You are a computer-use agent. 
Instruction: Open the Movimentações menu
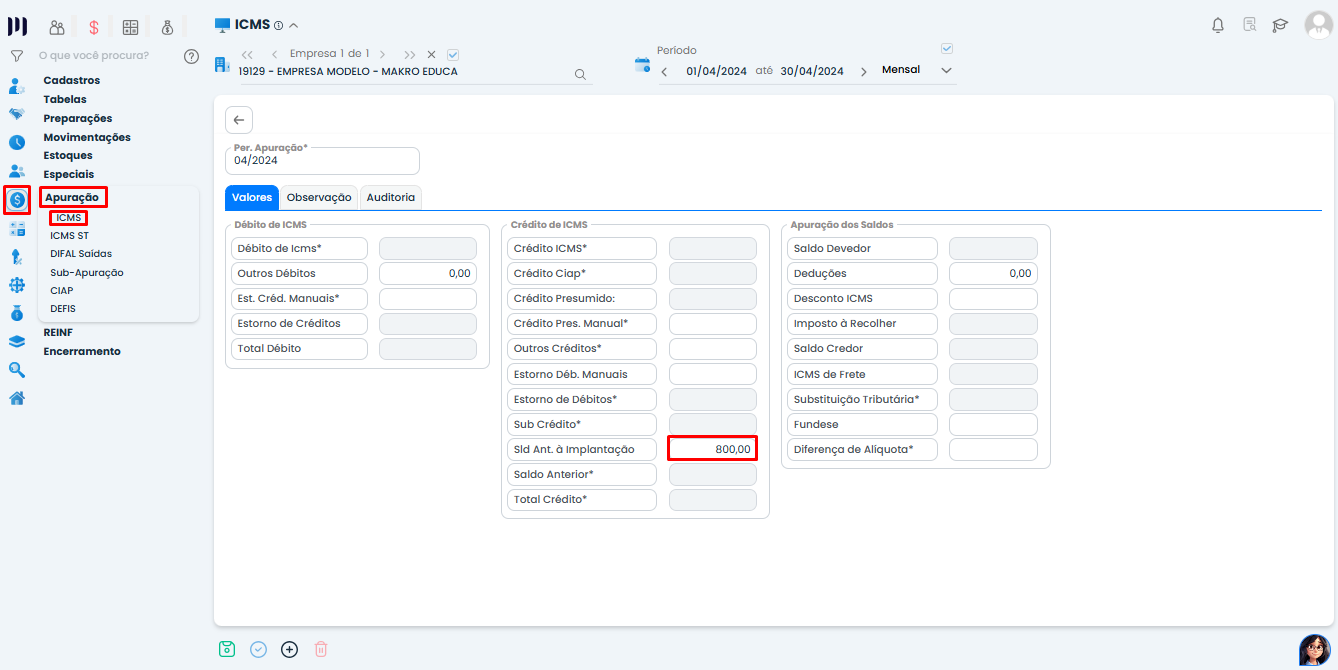point(87,137)
